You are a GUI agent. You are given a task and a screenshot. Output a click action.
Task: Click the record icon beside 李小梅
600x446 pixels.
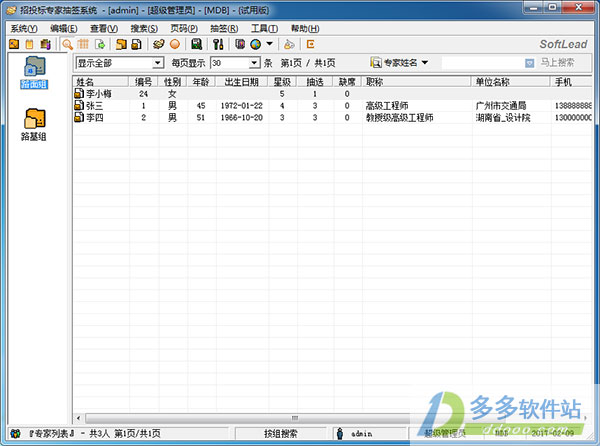(x=79, y=93)
